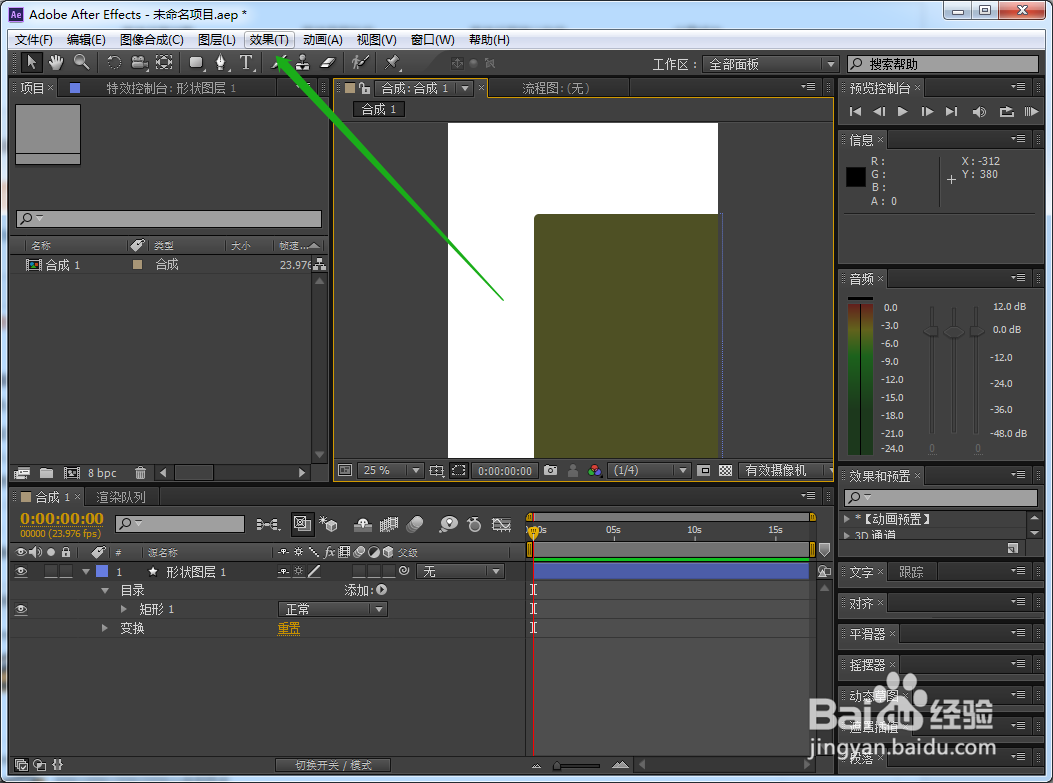Click the 0:00:00:00 timecode in viewer

click(505, 471)
